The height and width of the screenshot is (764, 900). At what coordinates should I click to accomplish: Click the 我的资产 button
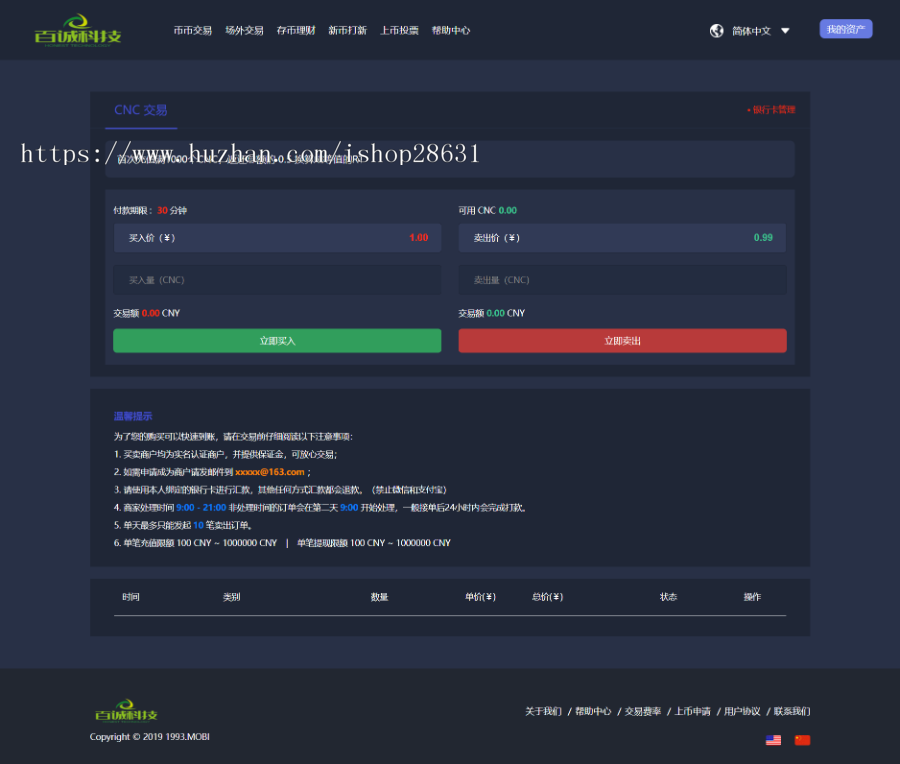click(845, 29)
